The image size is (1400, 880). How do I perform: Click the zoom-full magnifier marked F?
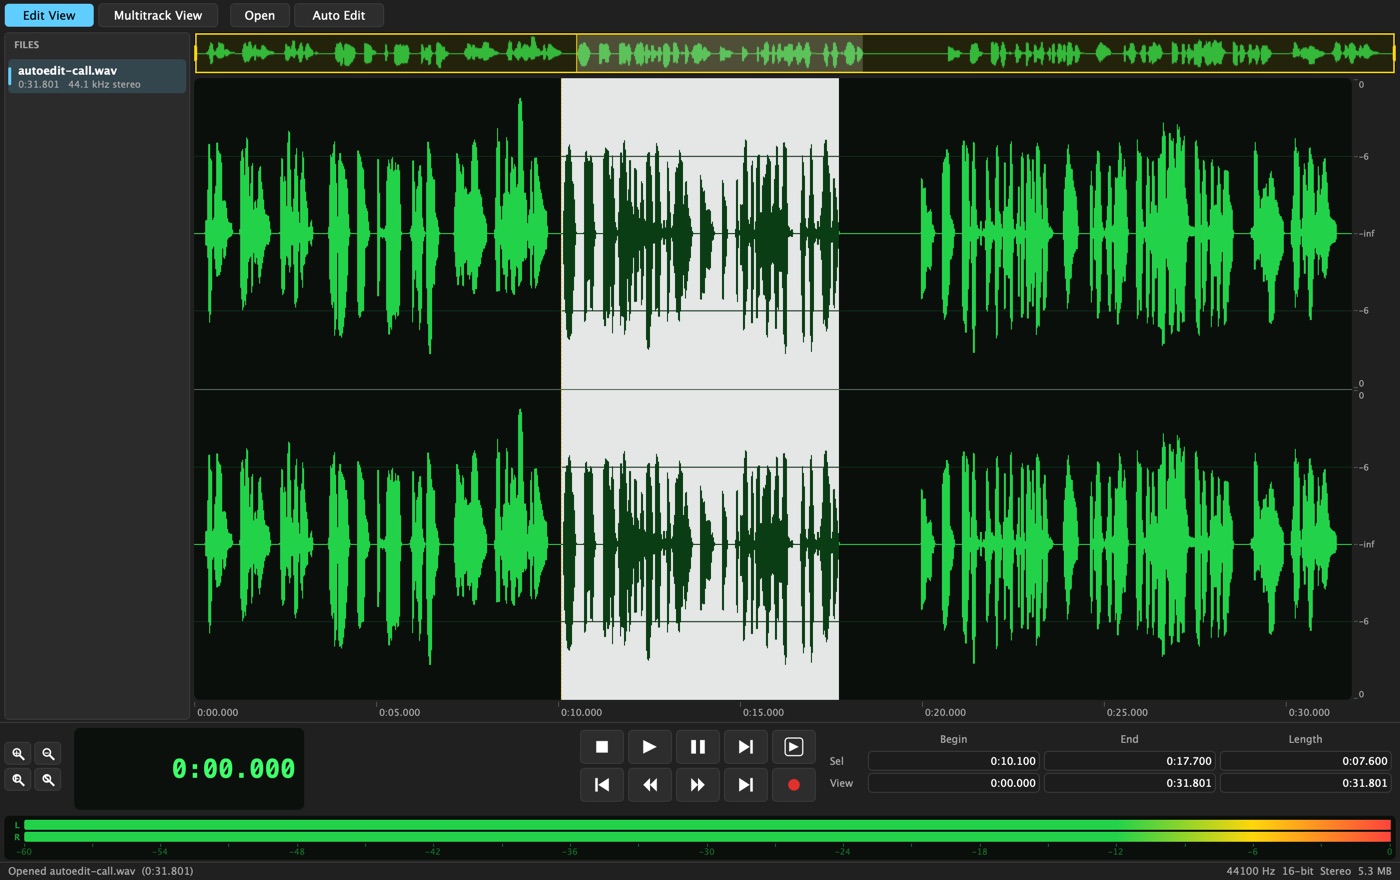18,780
